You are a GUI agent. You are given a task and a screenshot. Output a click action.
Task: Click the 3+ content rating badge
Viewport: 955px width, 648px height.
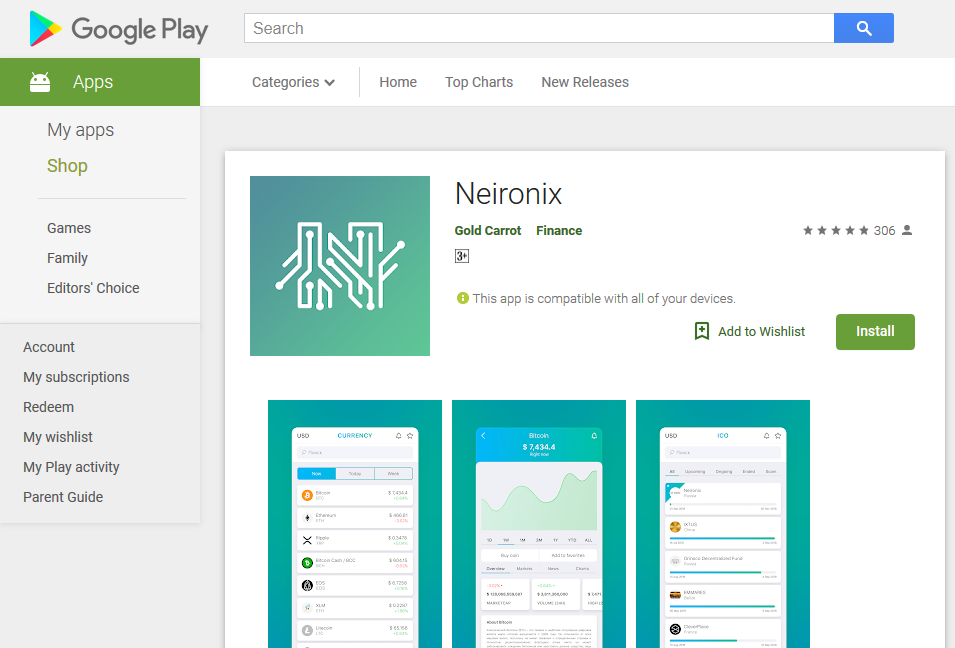coord(462,256)
